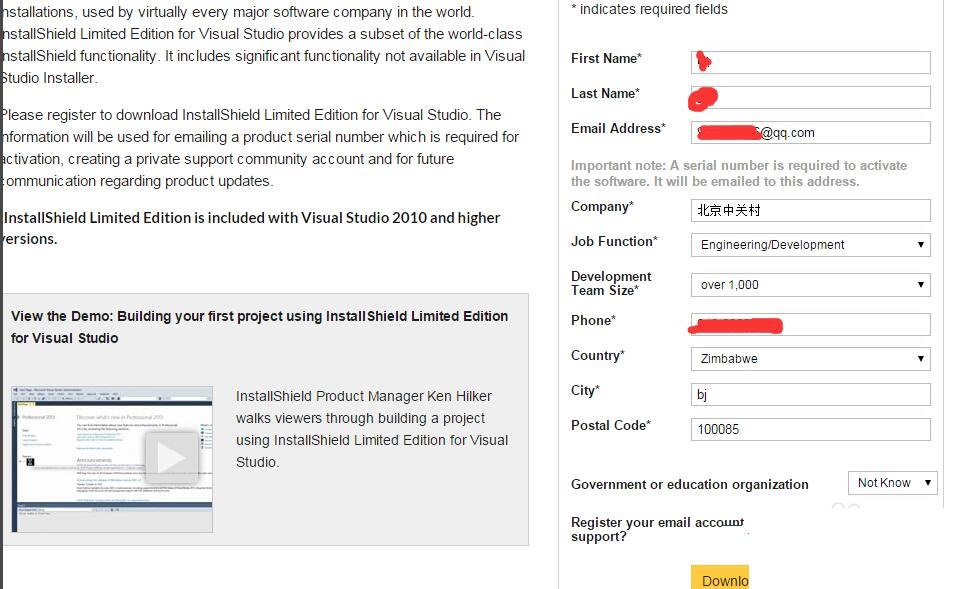Click the 'Development Team Size*' label
Screen dimensions: 973x589
click(611, 283)
